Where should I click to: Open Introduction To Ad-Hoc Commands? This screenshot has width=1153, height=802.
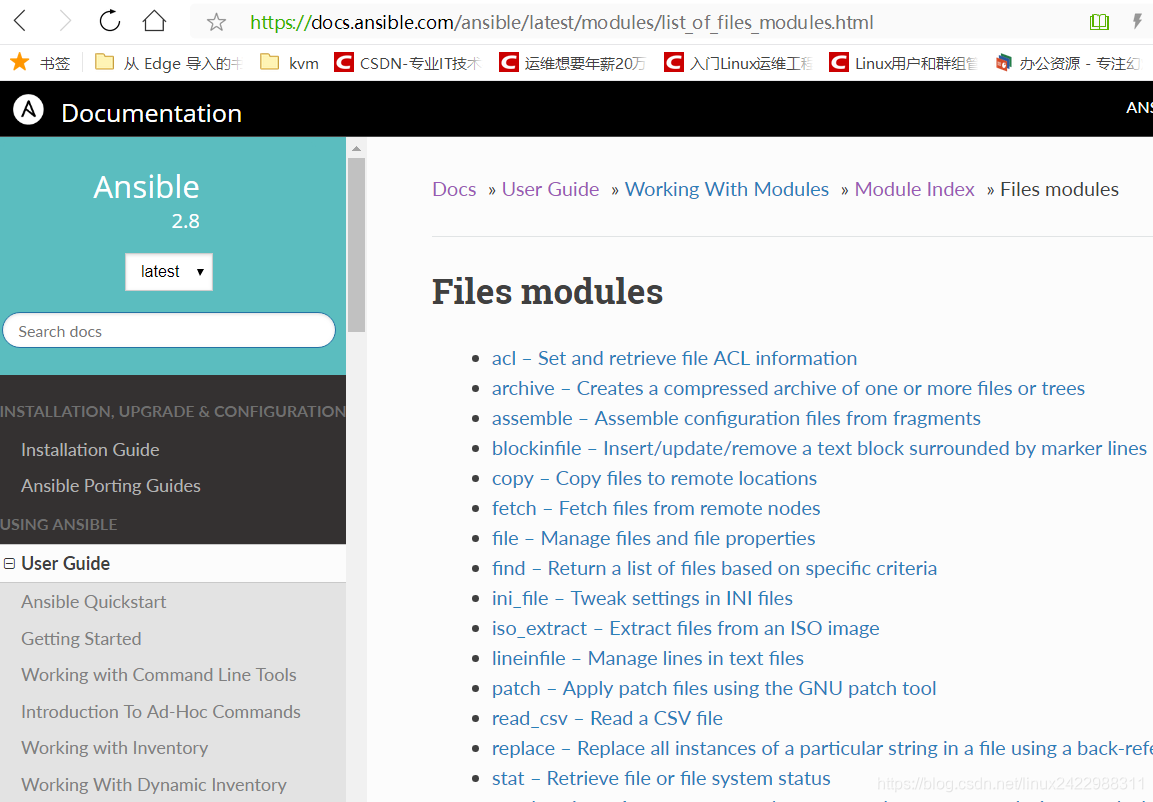coord(161,712)
